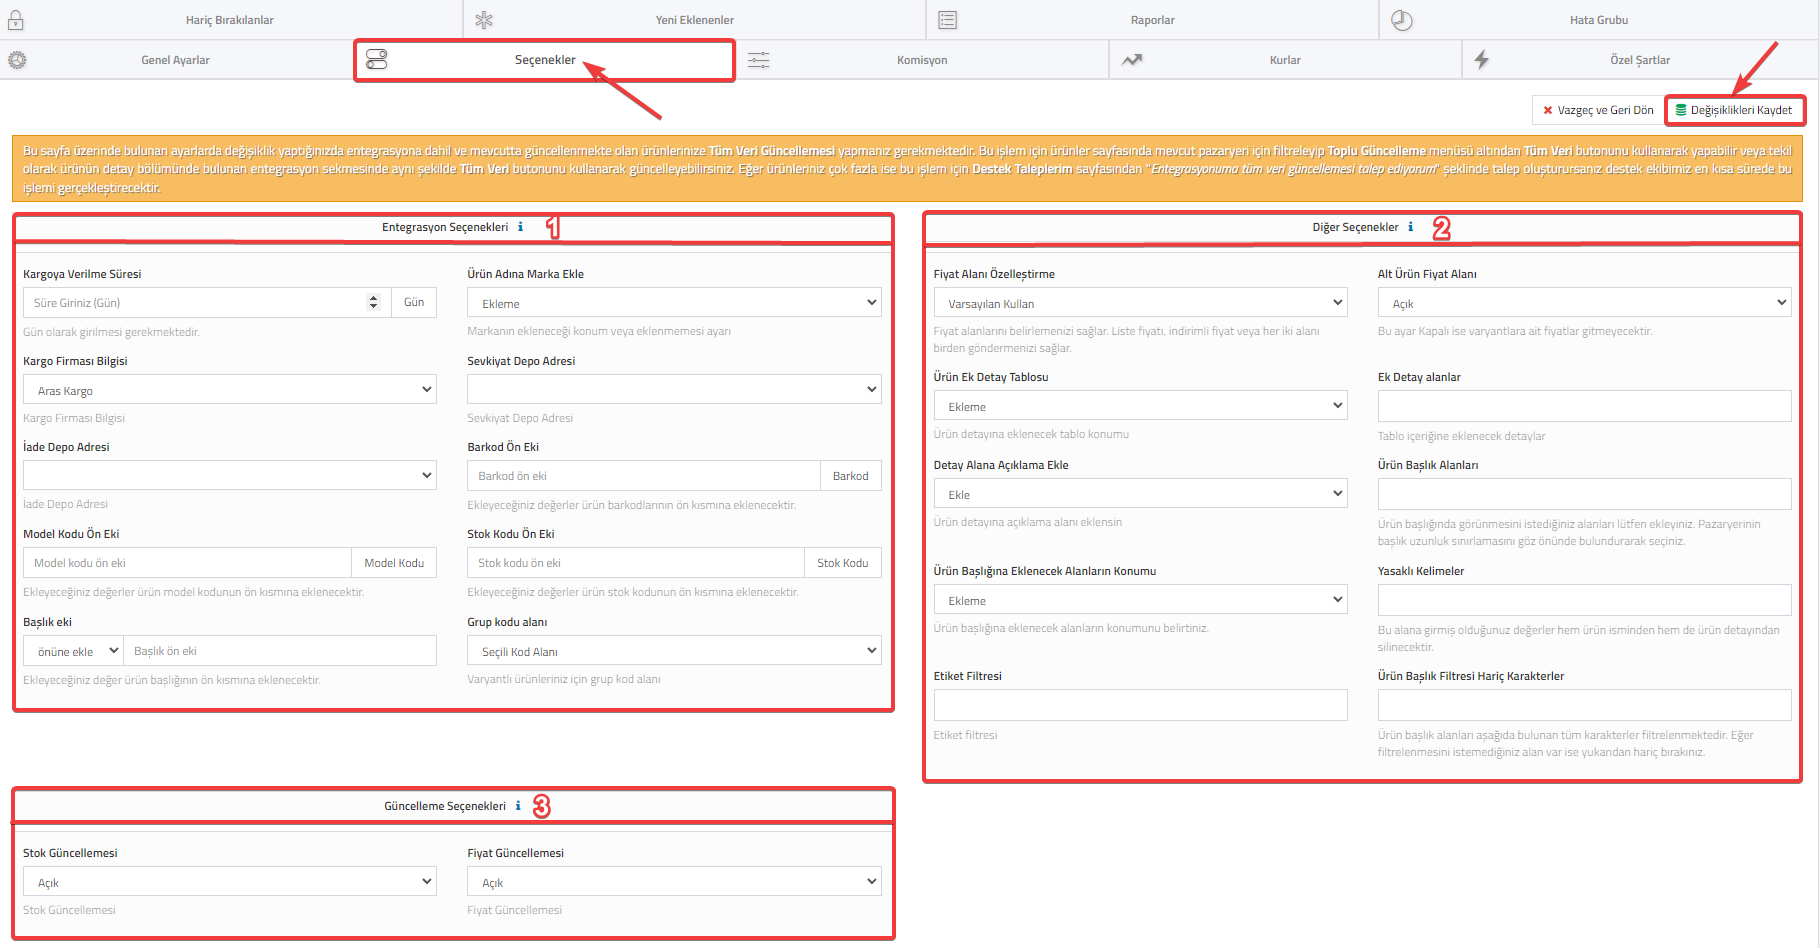Go to the Genel Ayarlar tab
This screenshot has width=1820, height=948.
(176, 60)
